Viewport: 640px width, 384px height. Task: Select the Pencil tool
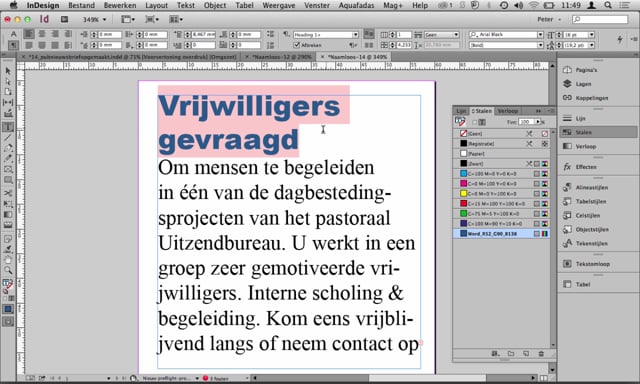point(8,159)
